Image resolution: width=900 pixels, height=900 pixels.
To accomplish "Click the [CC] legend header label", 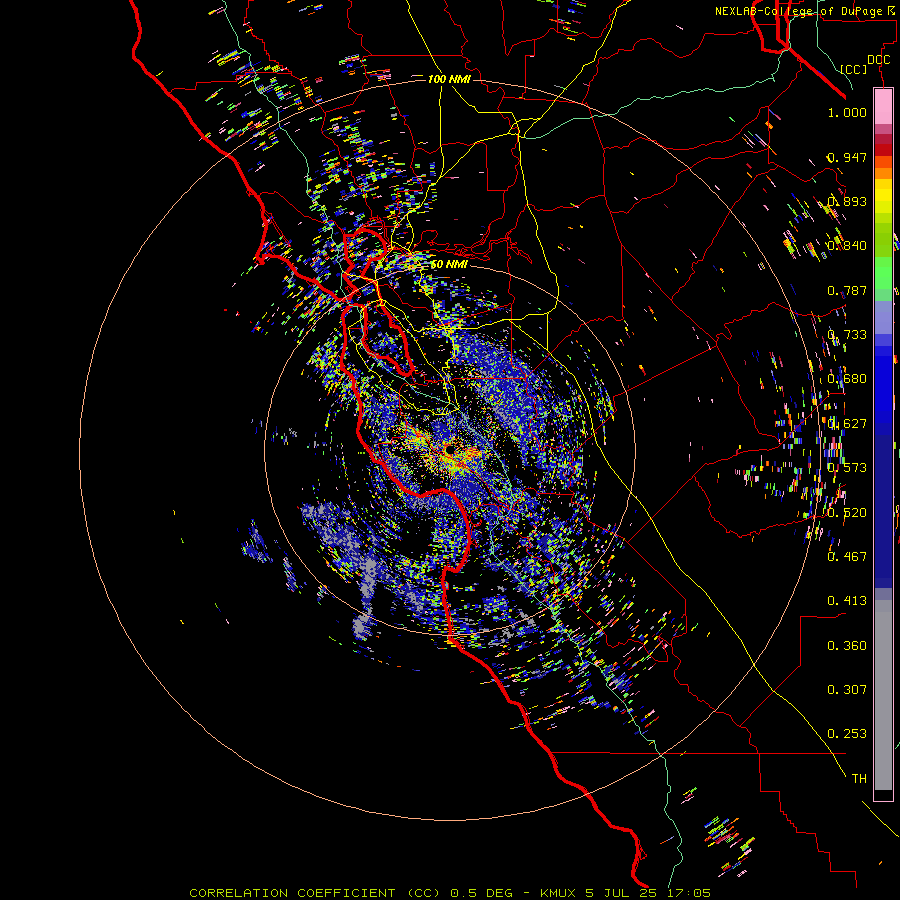I will 854,69.
